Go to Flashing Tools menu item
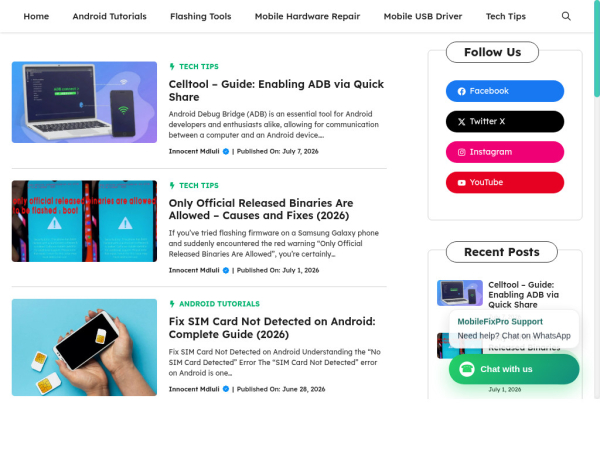 201,16
